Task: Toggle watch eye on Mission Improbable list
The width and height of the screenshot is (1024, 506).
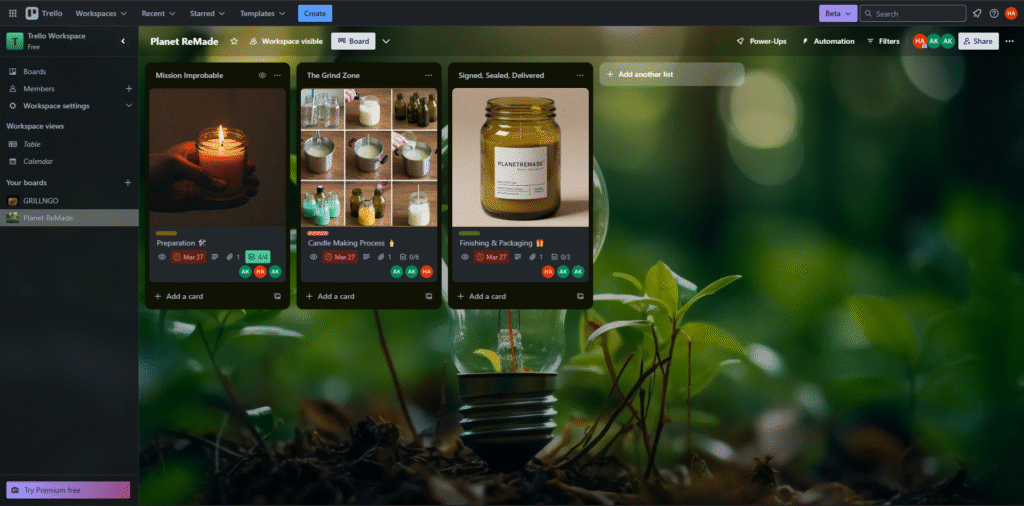Action: point(262,75)
